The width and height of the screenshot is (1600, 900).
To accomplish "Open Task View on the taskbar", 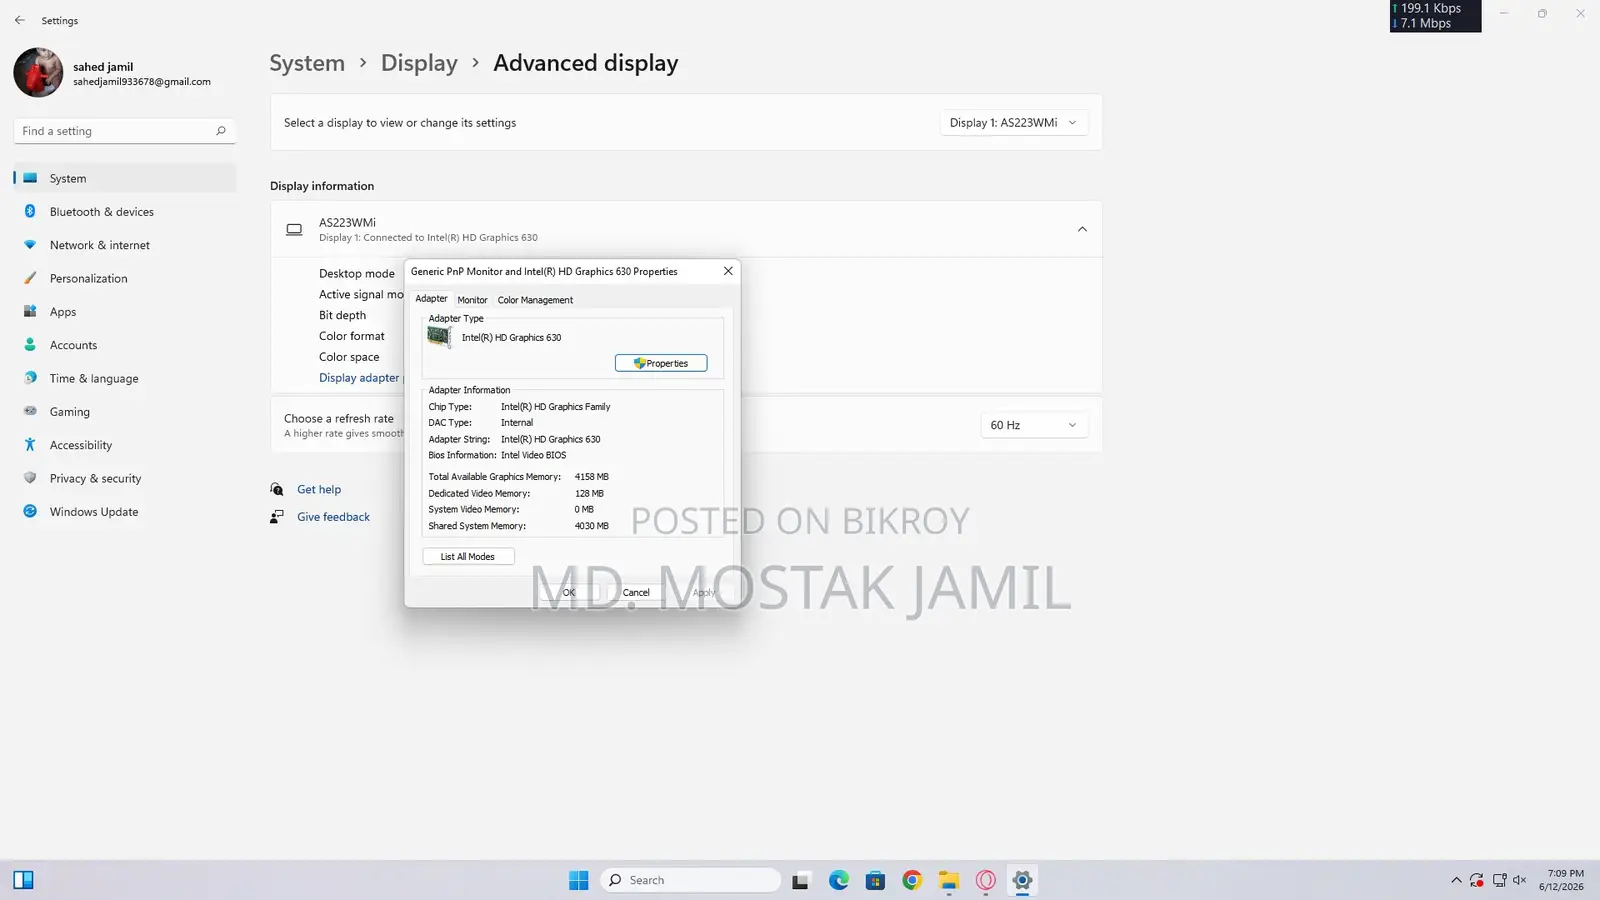I will tap(800, 880).
